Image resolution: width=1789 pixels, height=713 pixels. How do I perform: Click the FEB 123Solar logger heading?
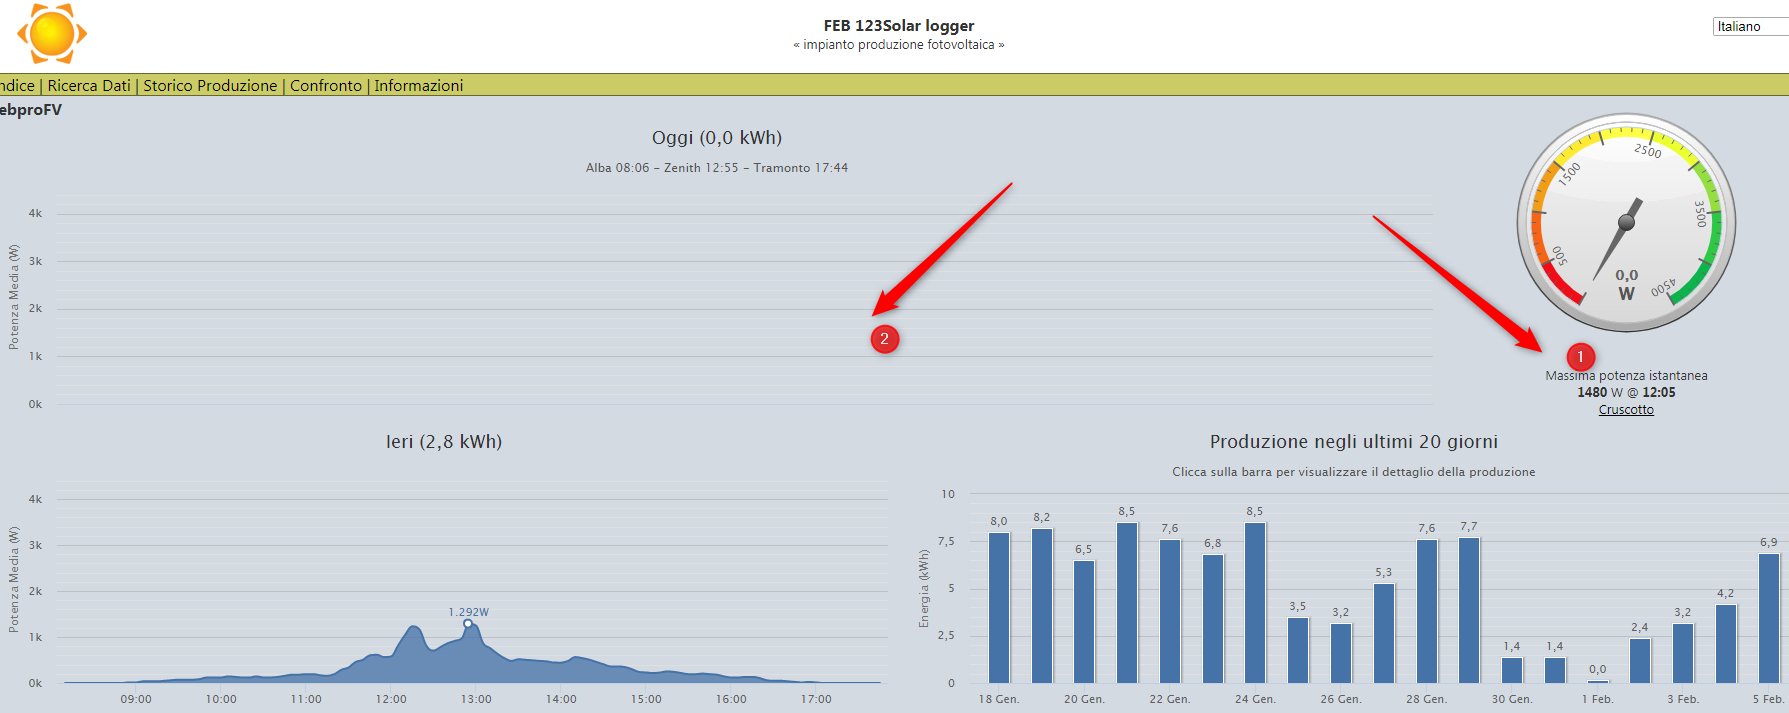tap(899, 26)
